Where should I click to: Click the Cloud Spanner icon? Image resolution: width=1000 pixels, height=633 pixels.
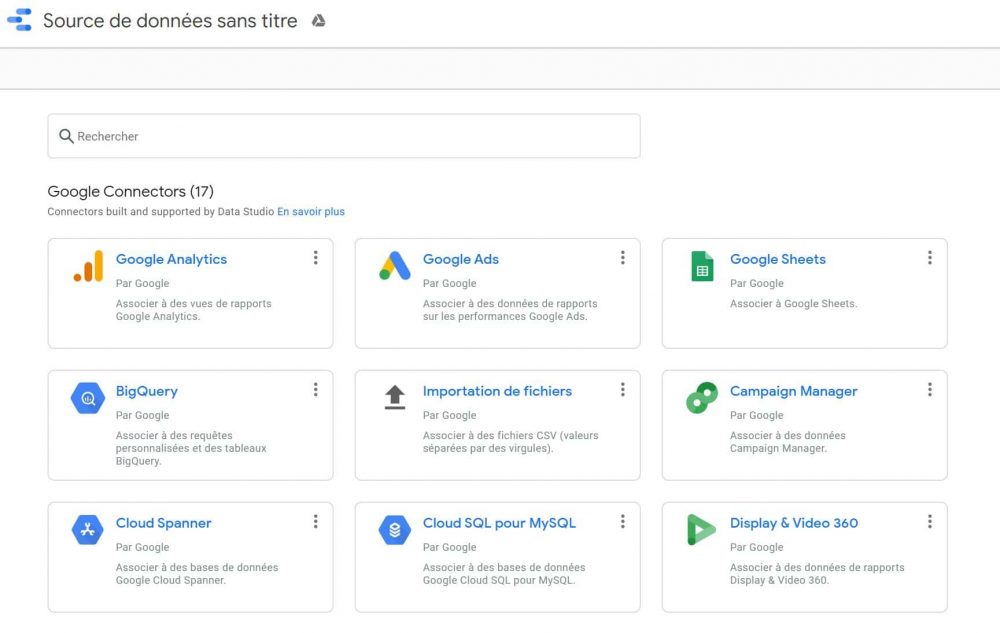click(x=87, y=529)
